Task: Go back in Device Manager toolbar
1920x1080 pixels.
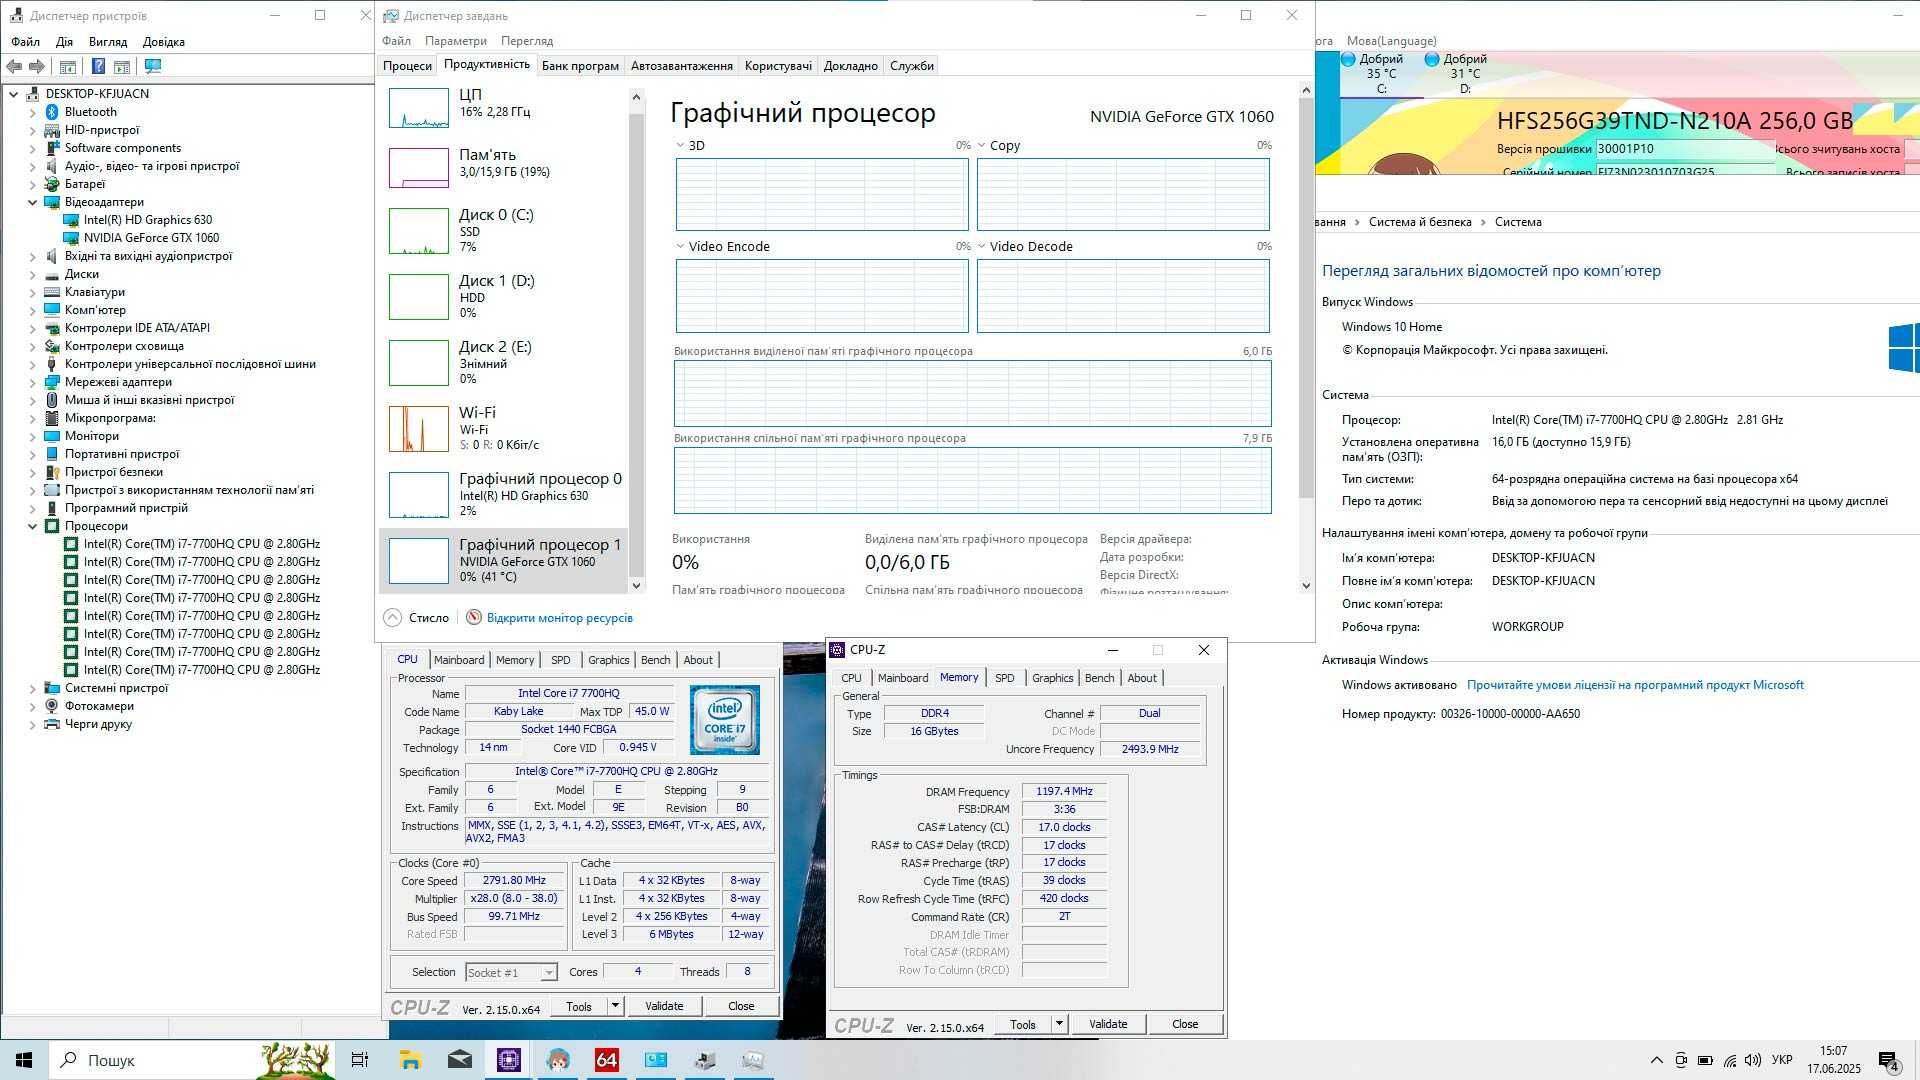Action: pyautogui.click(x=14, y=66)
